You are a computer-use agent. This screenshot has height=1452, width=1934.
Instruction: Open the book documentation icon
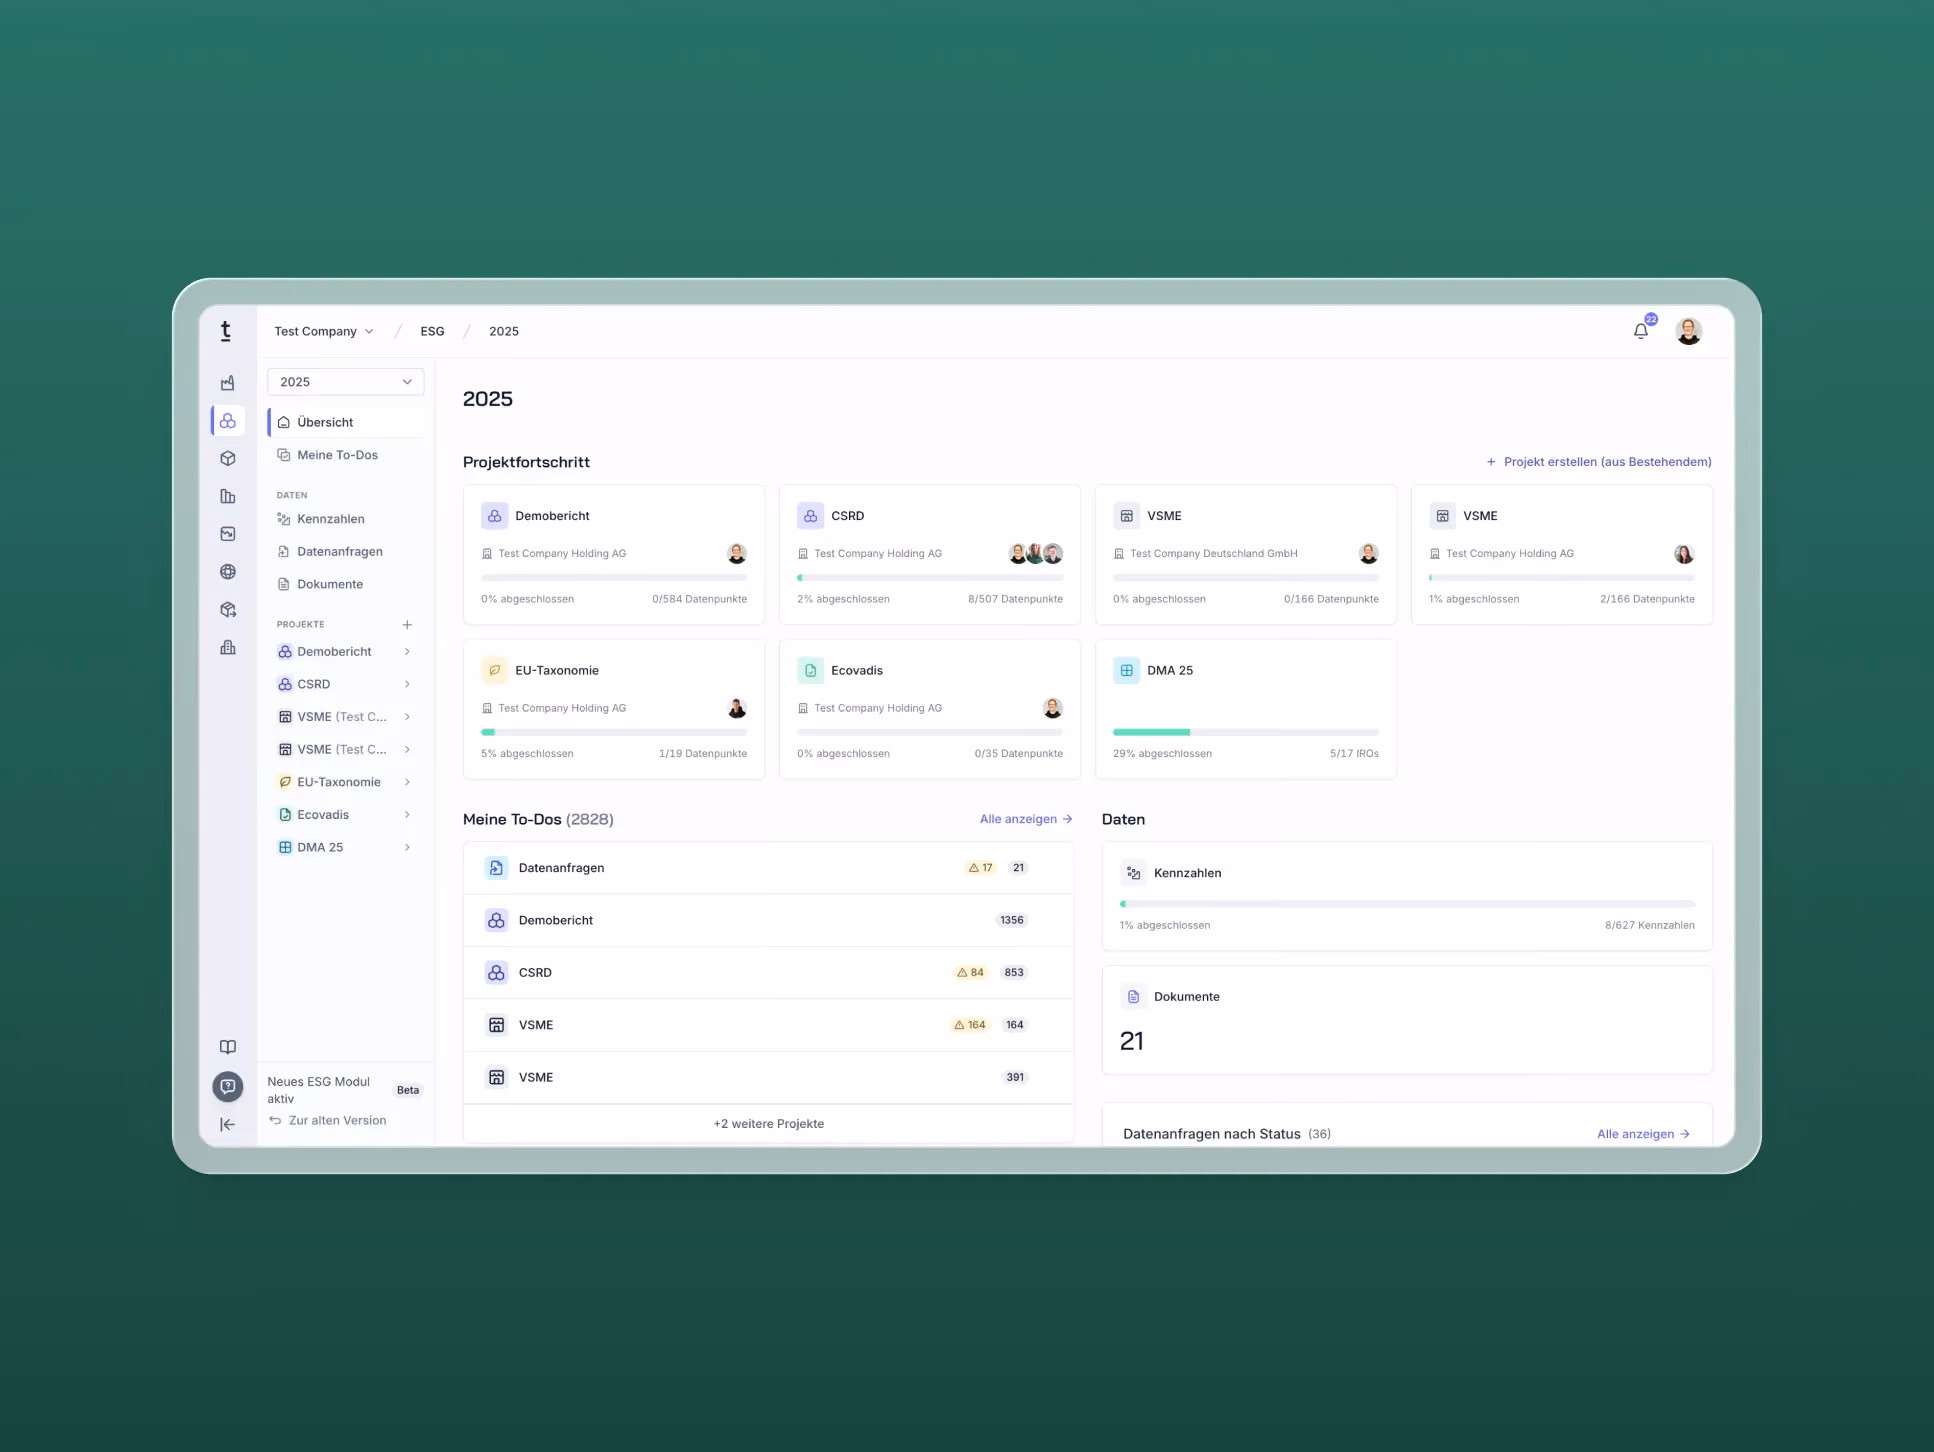228,1047
